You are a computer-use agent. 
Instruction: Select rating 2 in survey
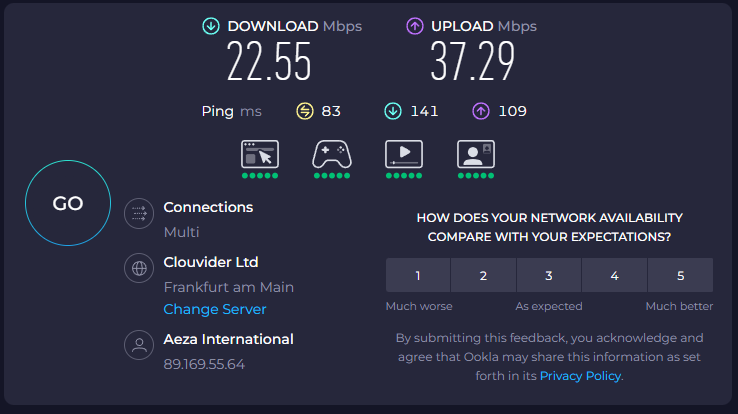(x=483, y=275)
